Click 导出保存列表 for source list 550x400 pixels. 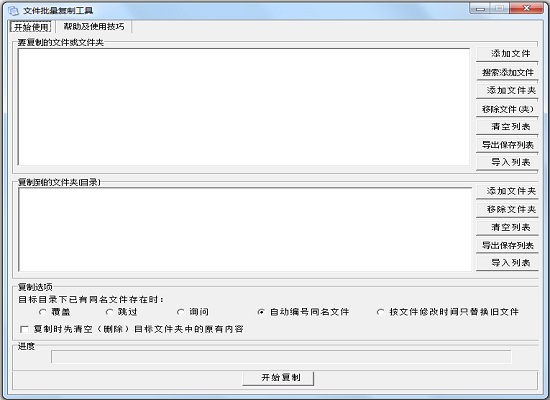point(507,145)
